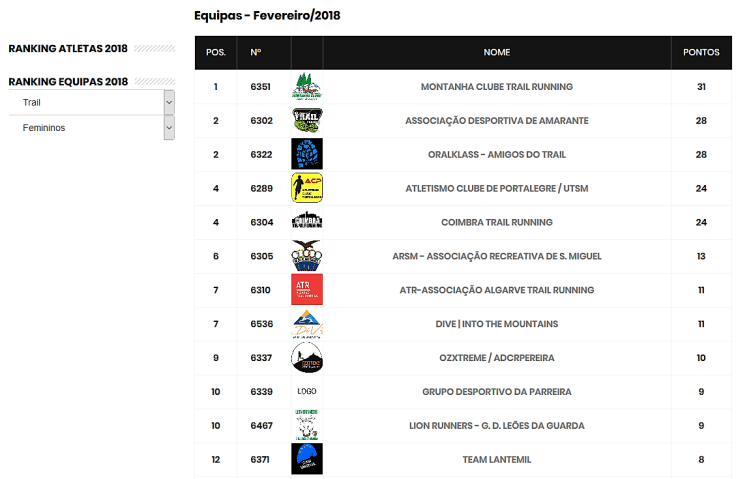Click the Equipas - Fevereiro/2018 heading

pos(267,15)
